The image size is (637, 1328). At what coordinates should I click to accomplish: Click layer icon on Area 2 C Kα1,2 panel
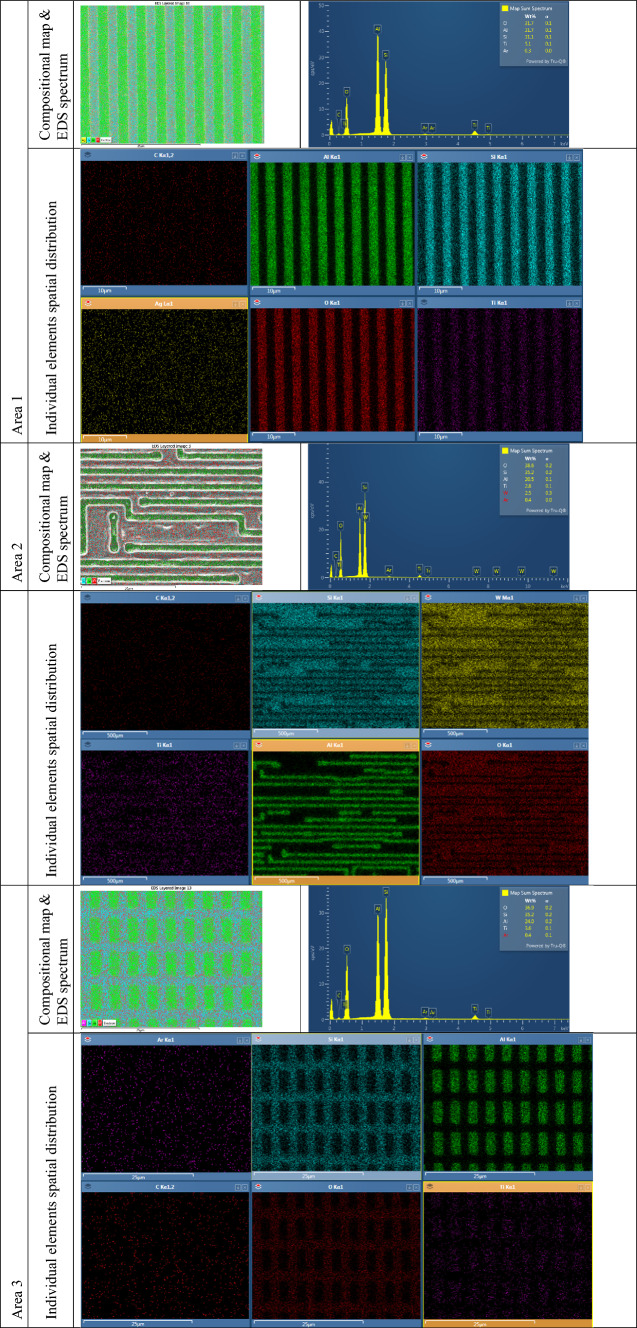click(87, 598)
